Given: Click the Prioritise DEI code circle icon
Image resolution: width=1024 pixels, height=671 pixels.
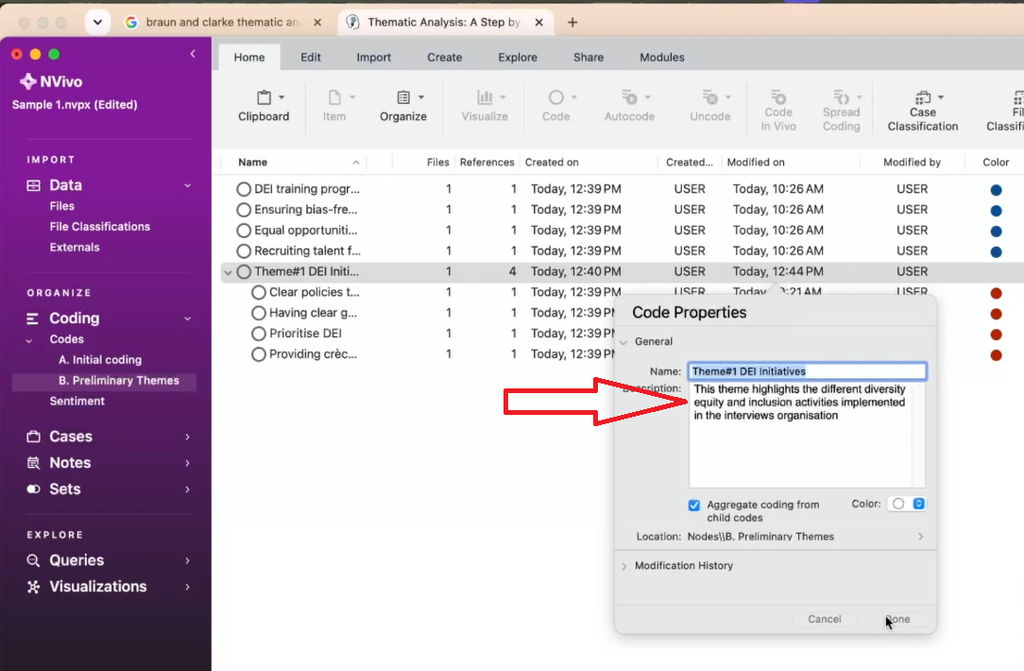Looking at the screenshot, I should coord(259,334).
